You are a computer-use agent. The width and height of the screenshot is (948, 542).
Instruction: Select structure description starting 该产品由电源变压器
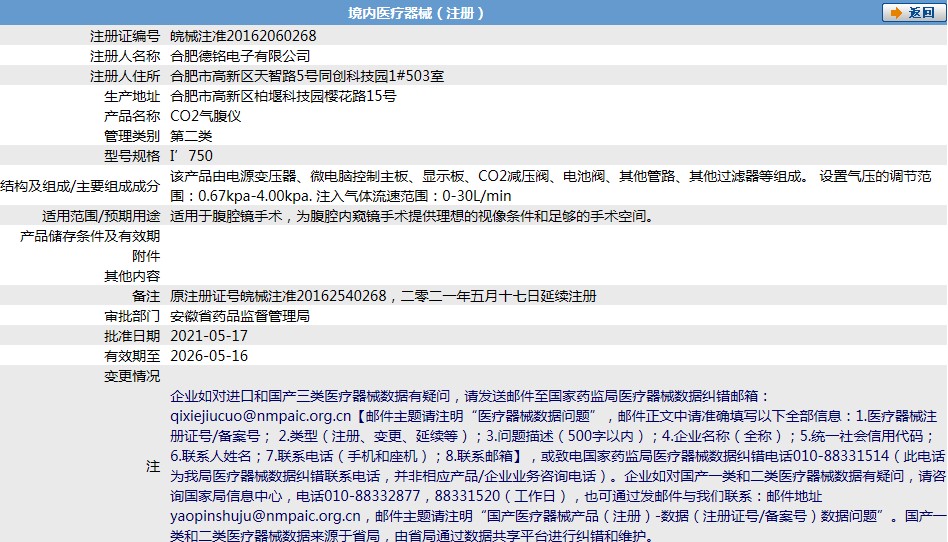[550, 186]
